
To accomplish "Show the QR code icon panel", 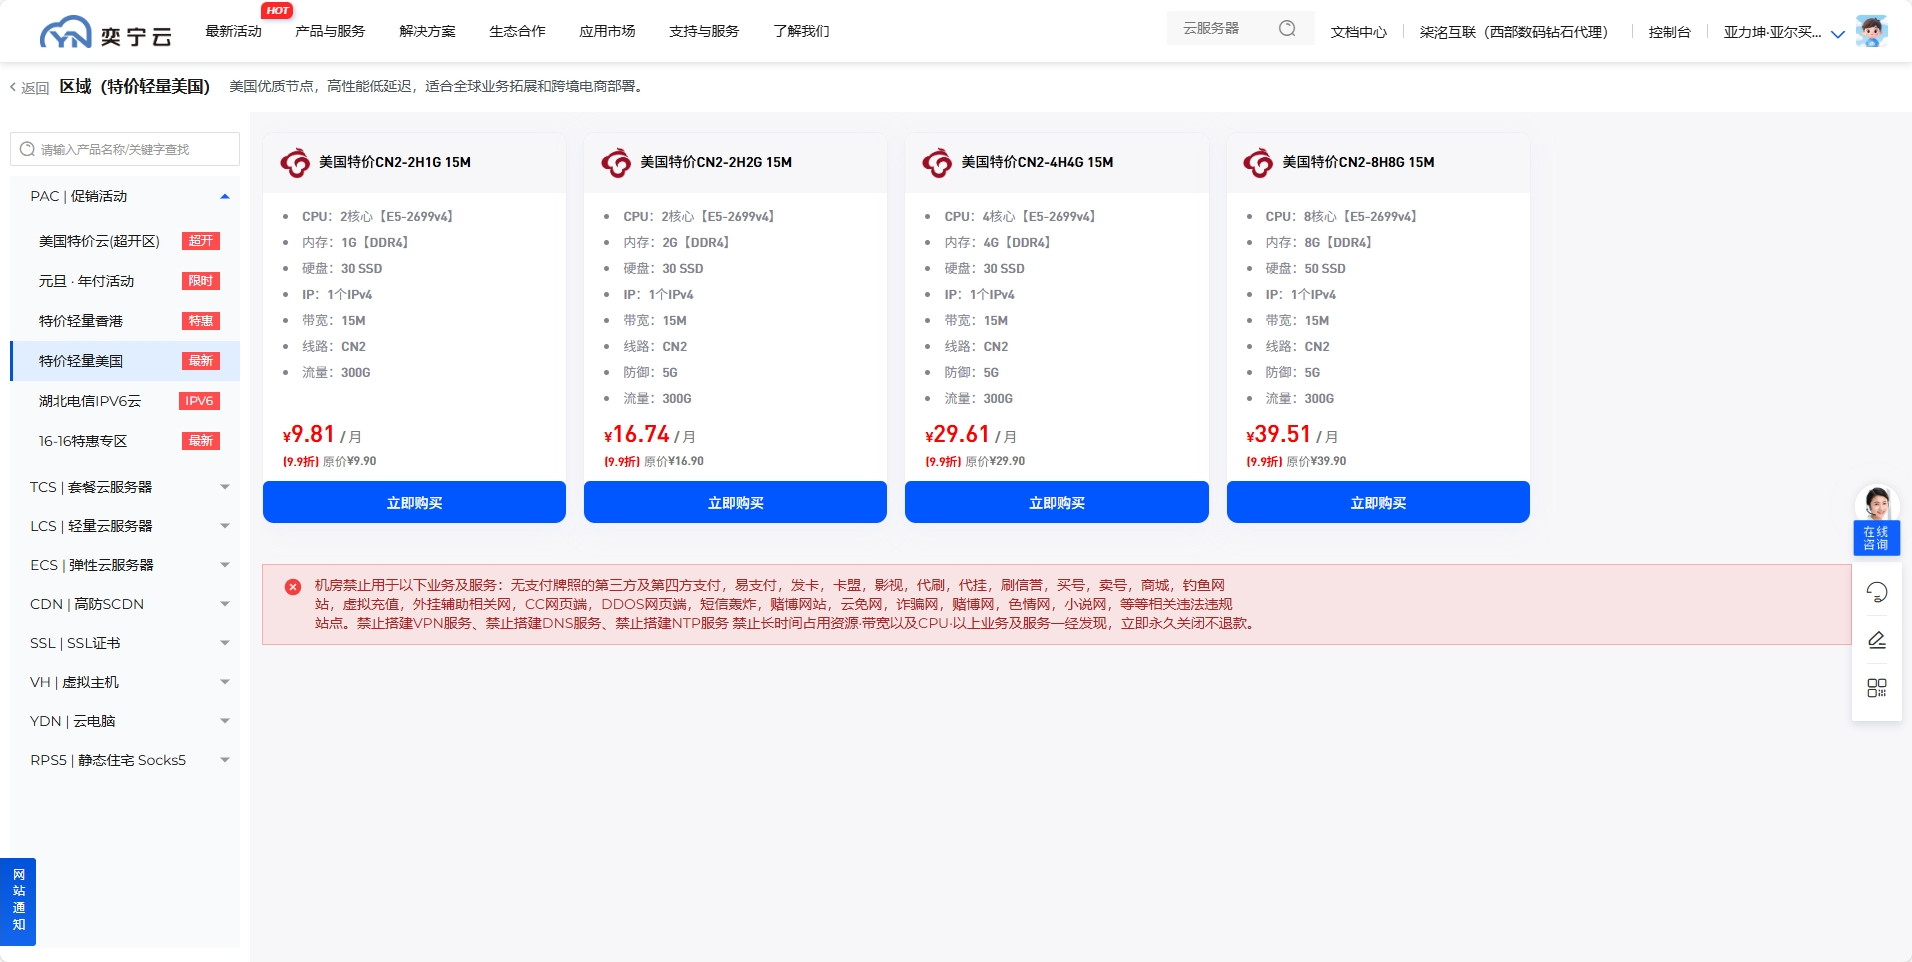I will [x=1876, y=688].
